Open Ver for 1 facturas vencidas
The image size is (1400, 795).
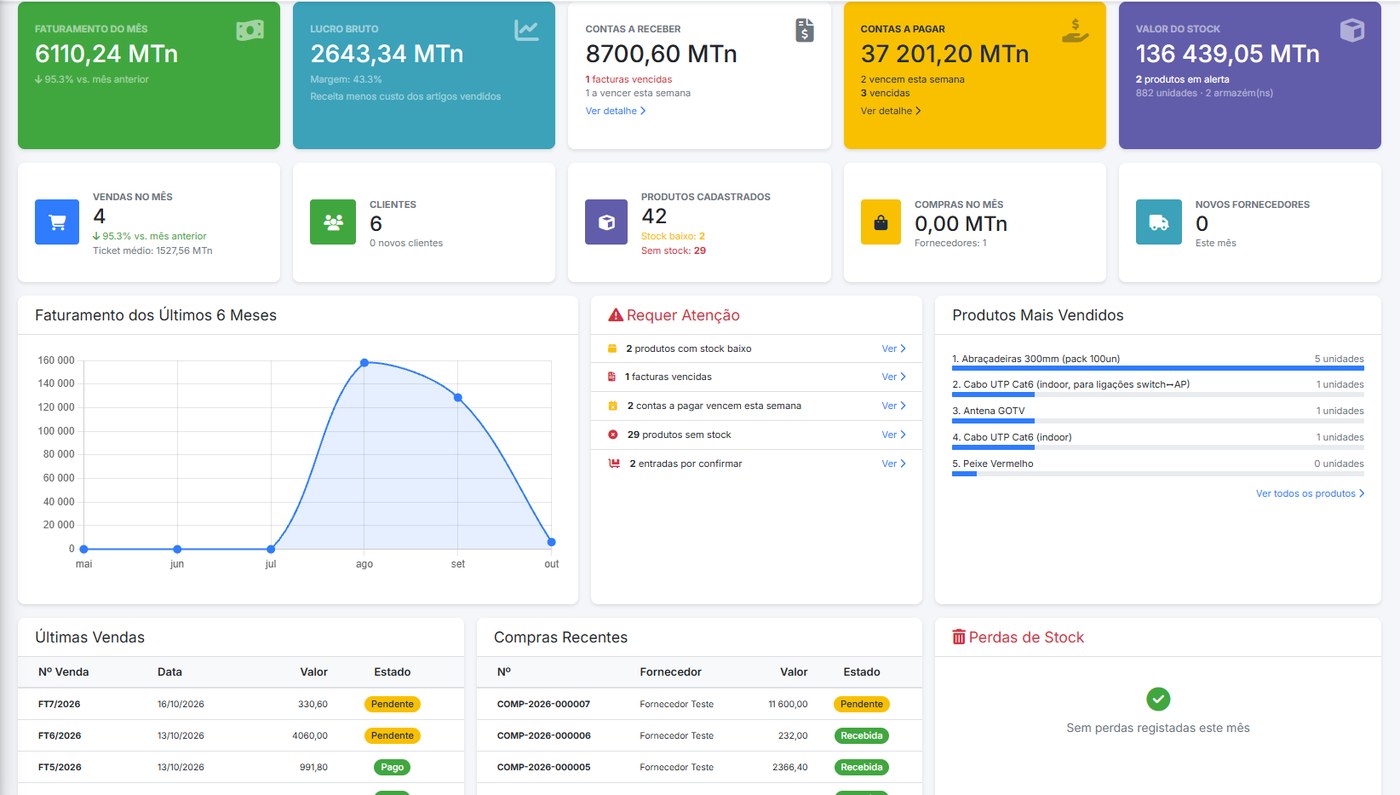[x=894, y=377]
